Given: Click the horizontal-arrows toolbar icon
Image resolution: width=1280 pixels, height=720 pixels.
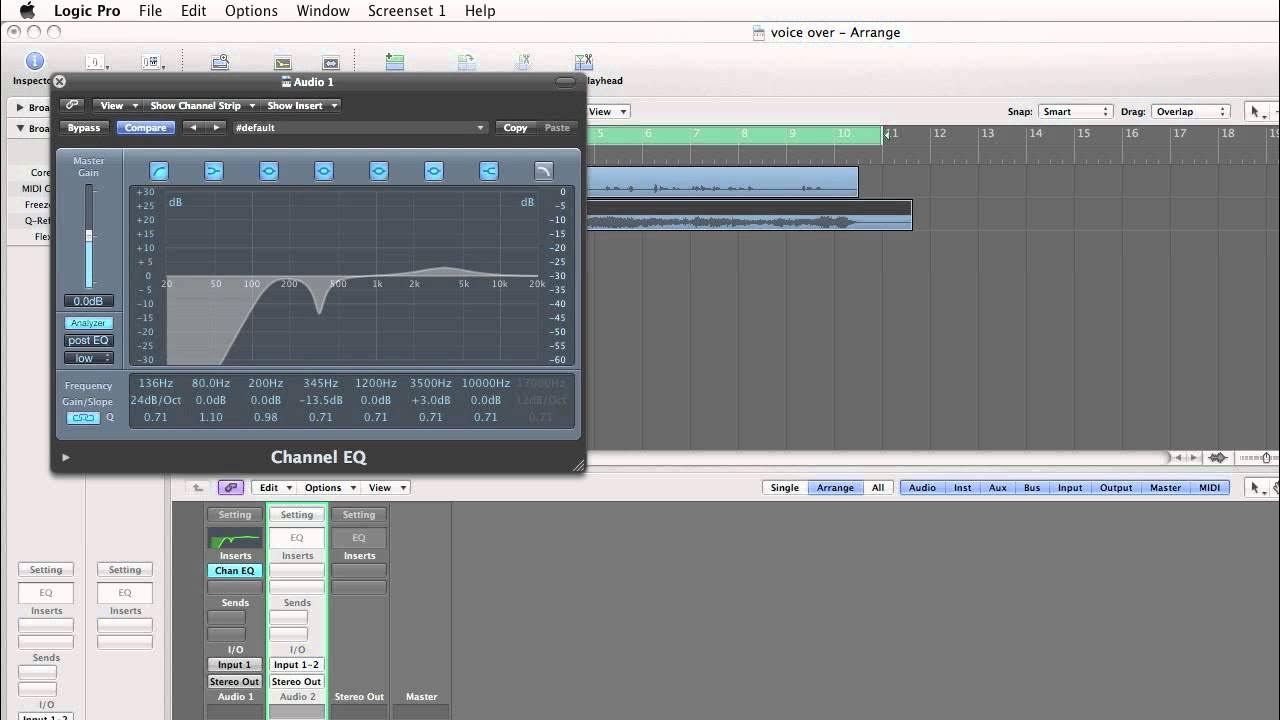Looking at the screenshot, I should point(331,63).
